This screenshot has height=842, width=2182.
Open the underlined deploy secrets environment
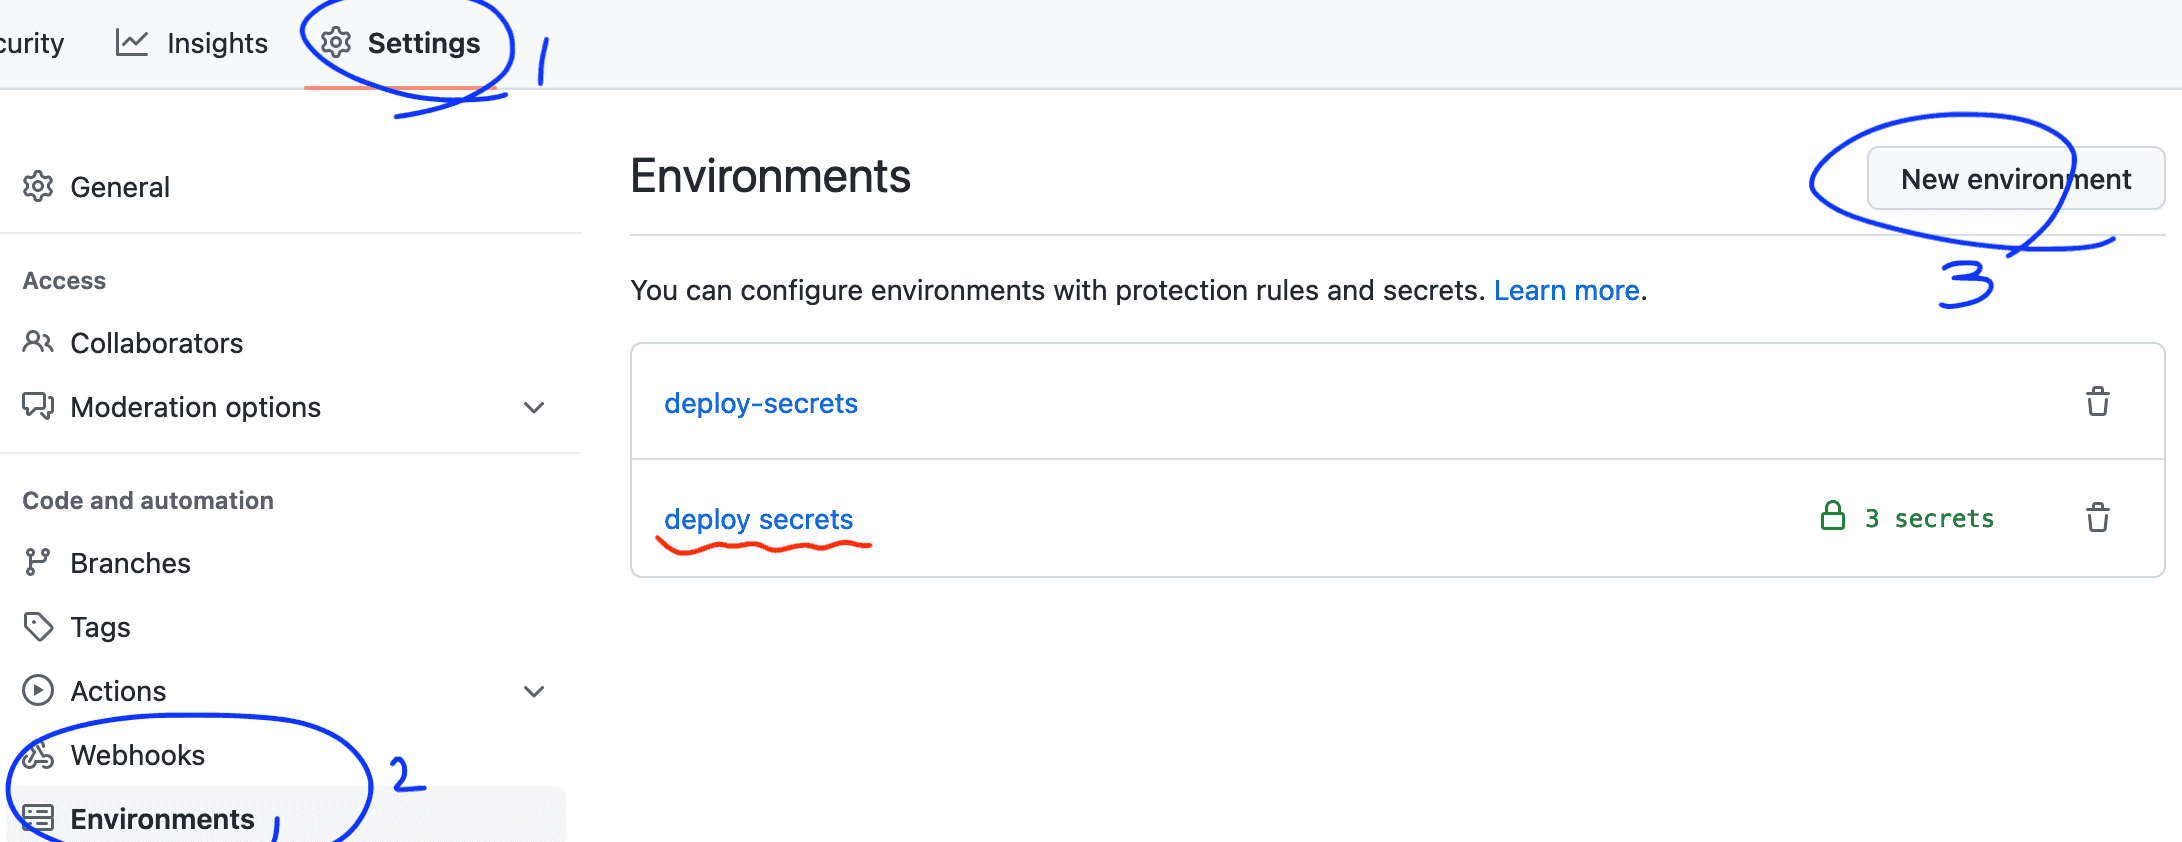point(758,519)
